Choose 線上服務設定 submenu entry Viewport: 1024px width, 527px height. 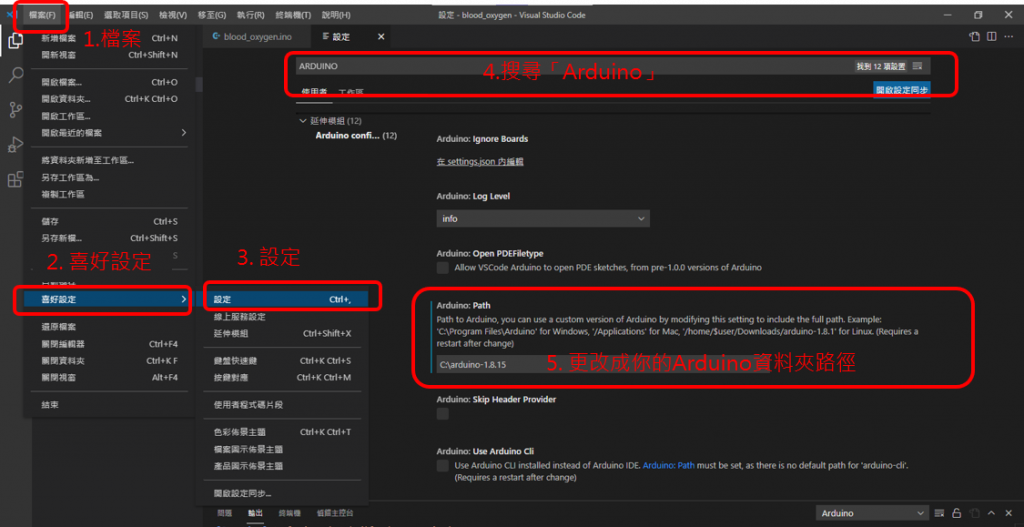click(x=282, y=317)
